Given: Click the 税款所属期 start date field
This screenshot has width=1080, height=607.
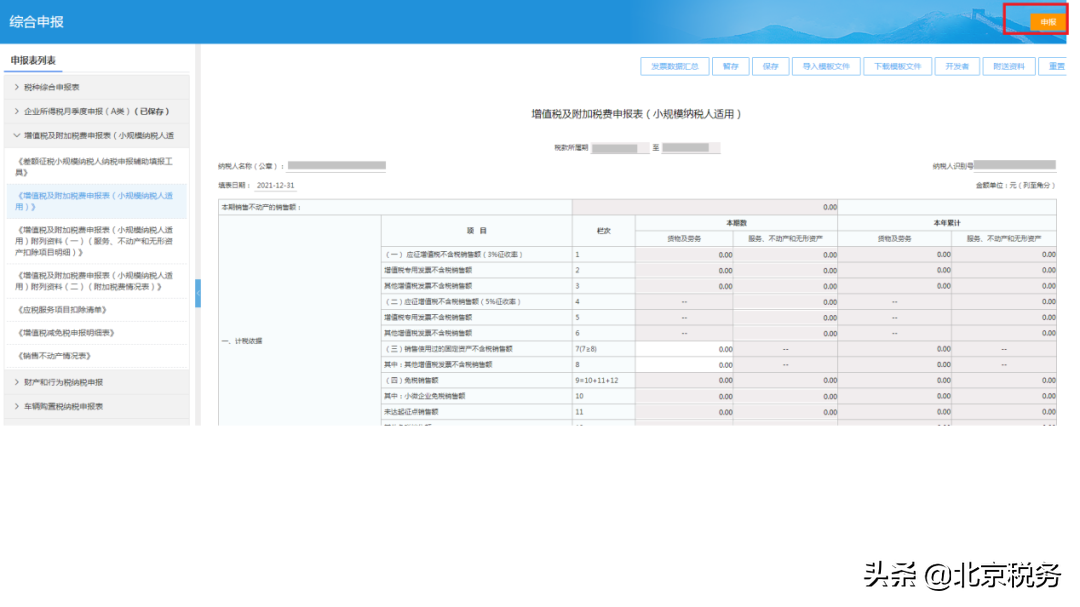Looking at the screenshot, I should 620,148.
